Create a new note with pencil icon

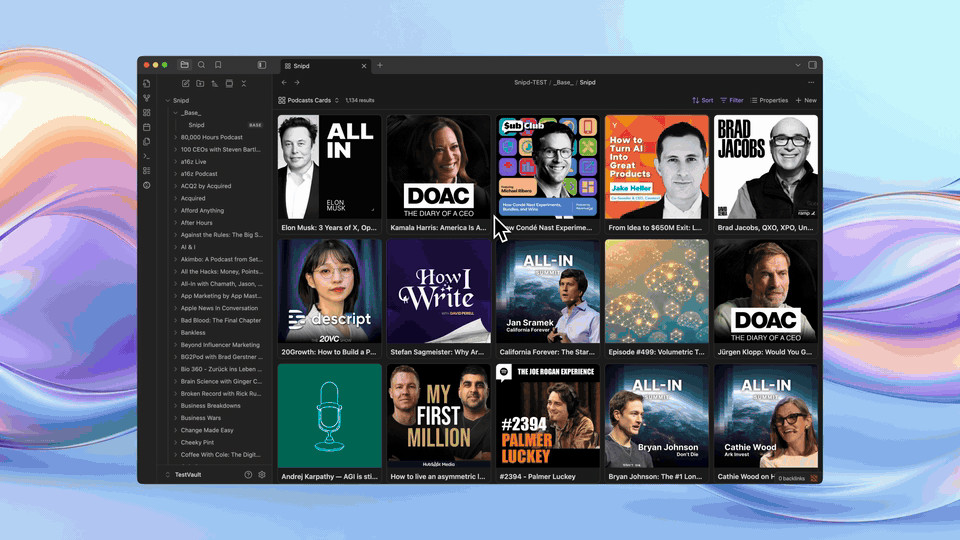186,83
